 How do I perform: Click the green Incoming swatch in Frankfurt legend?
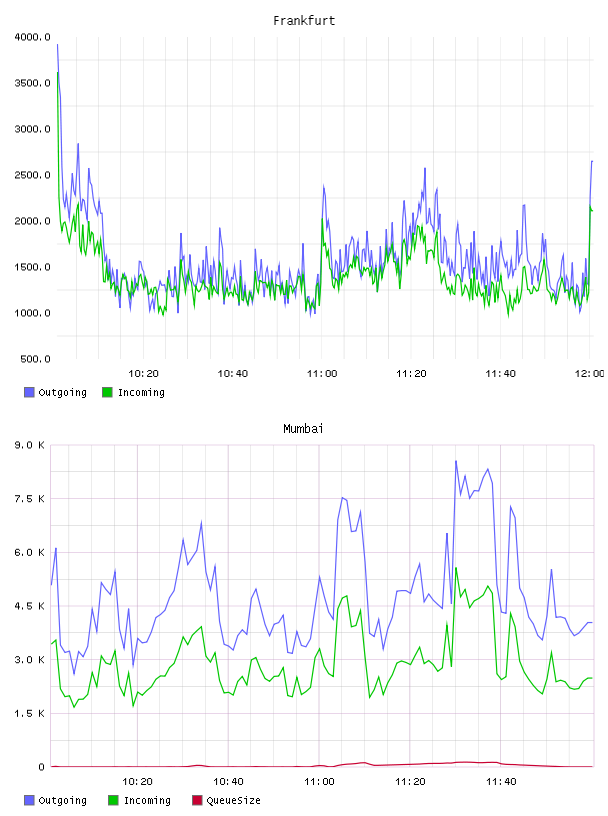pos(107,392)
